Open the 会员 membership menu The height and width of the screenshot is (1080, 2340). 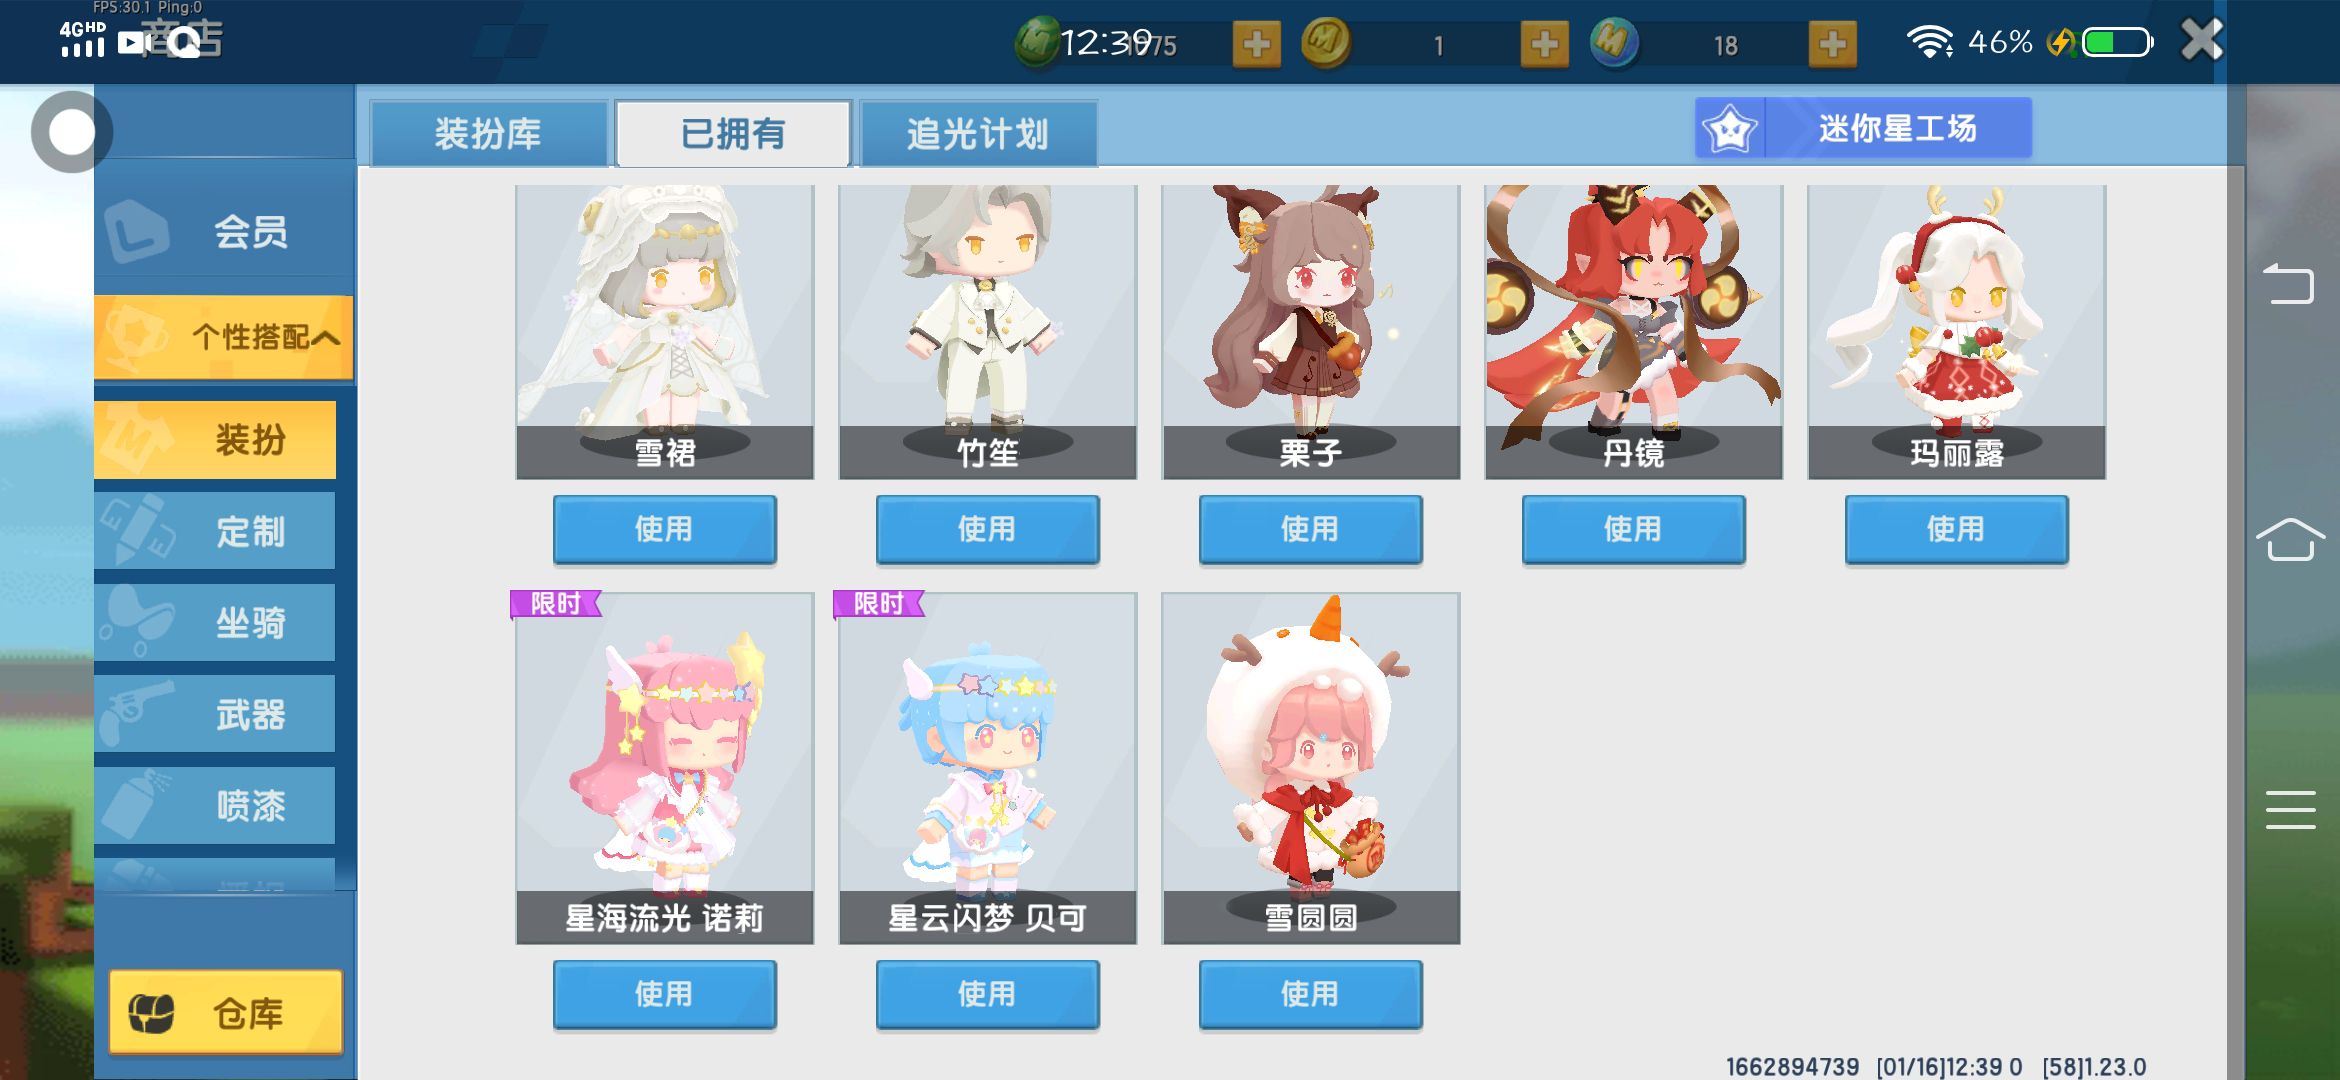224,232
